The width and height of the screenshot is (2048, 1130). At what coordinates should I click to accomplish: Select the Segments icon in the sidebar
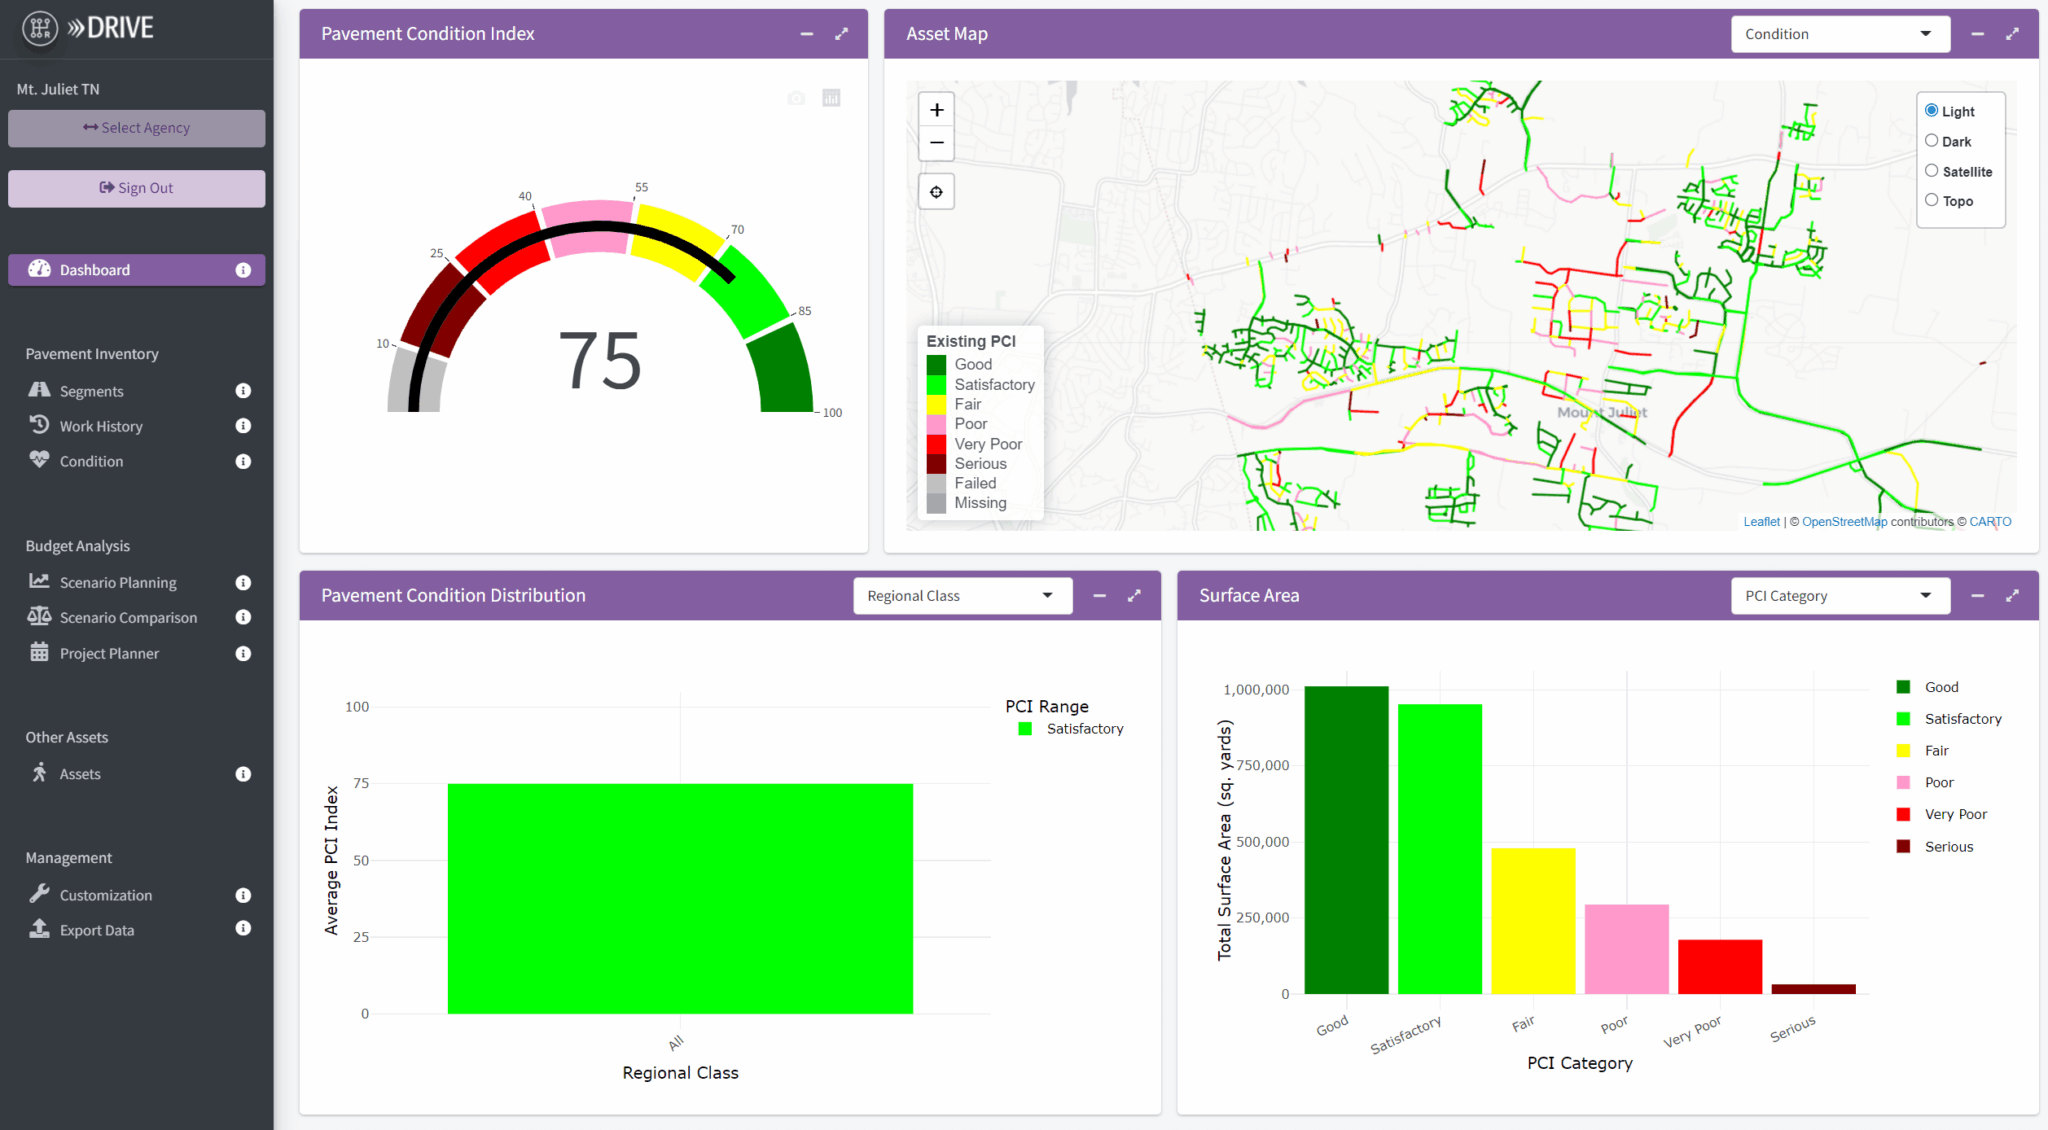click(x=40, y=390)
